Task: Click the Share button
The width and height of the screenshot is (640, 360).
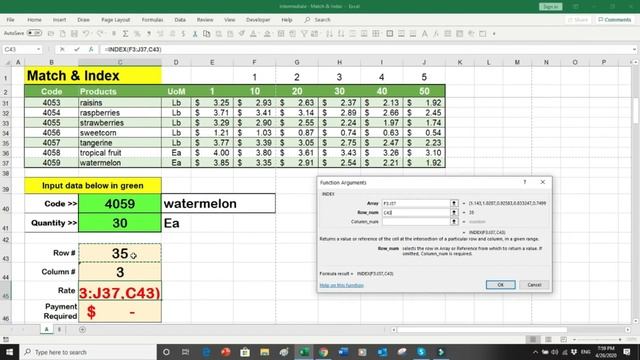Action: [578, 20]
